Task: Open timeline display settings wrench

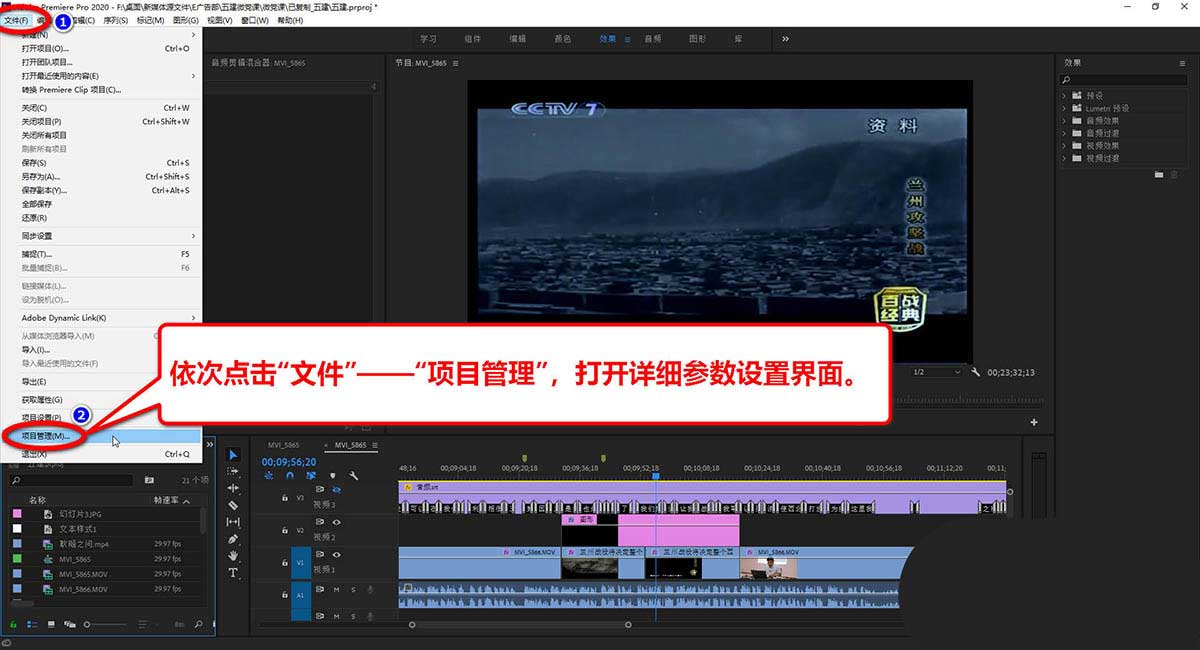Action: click(354, 476)
